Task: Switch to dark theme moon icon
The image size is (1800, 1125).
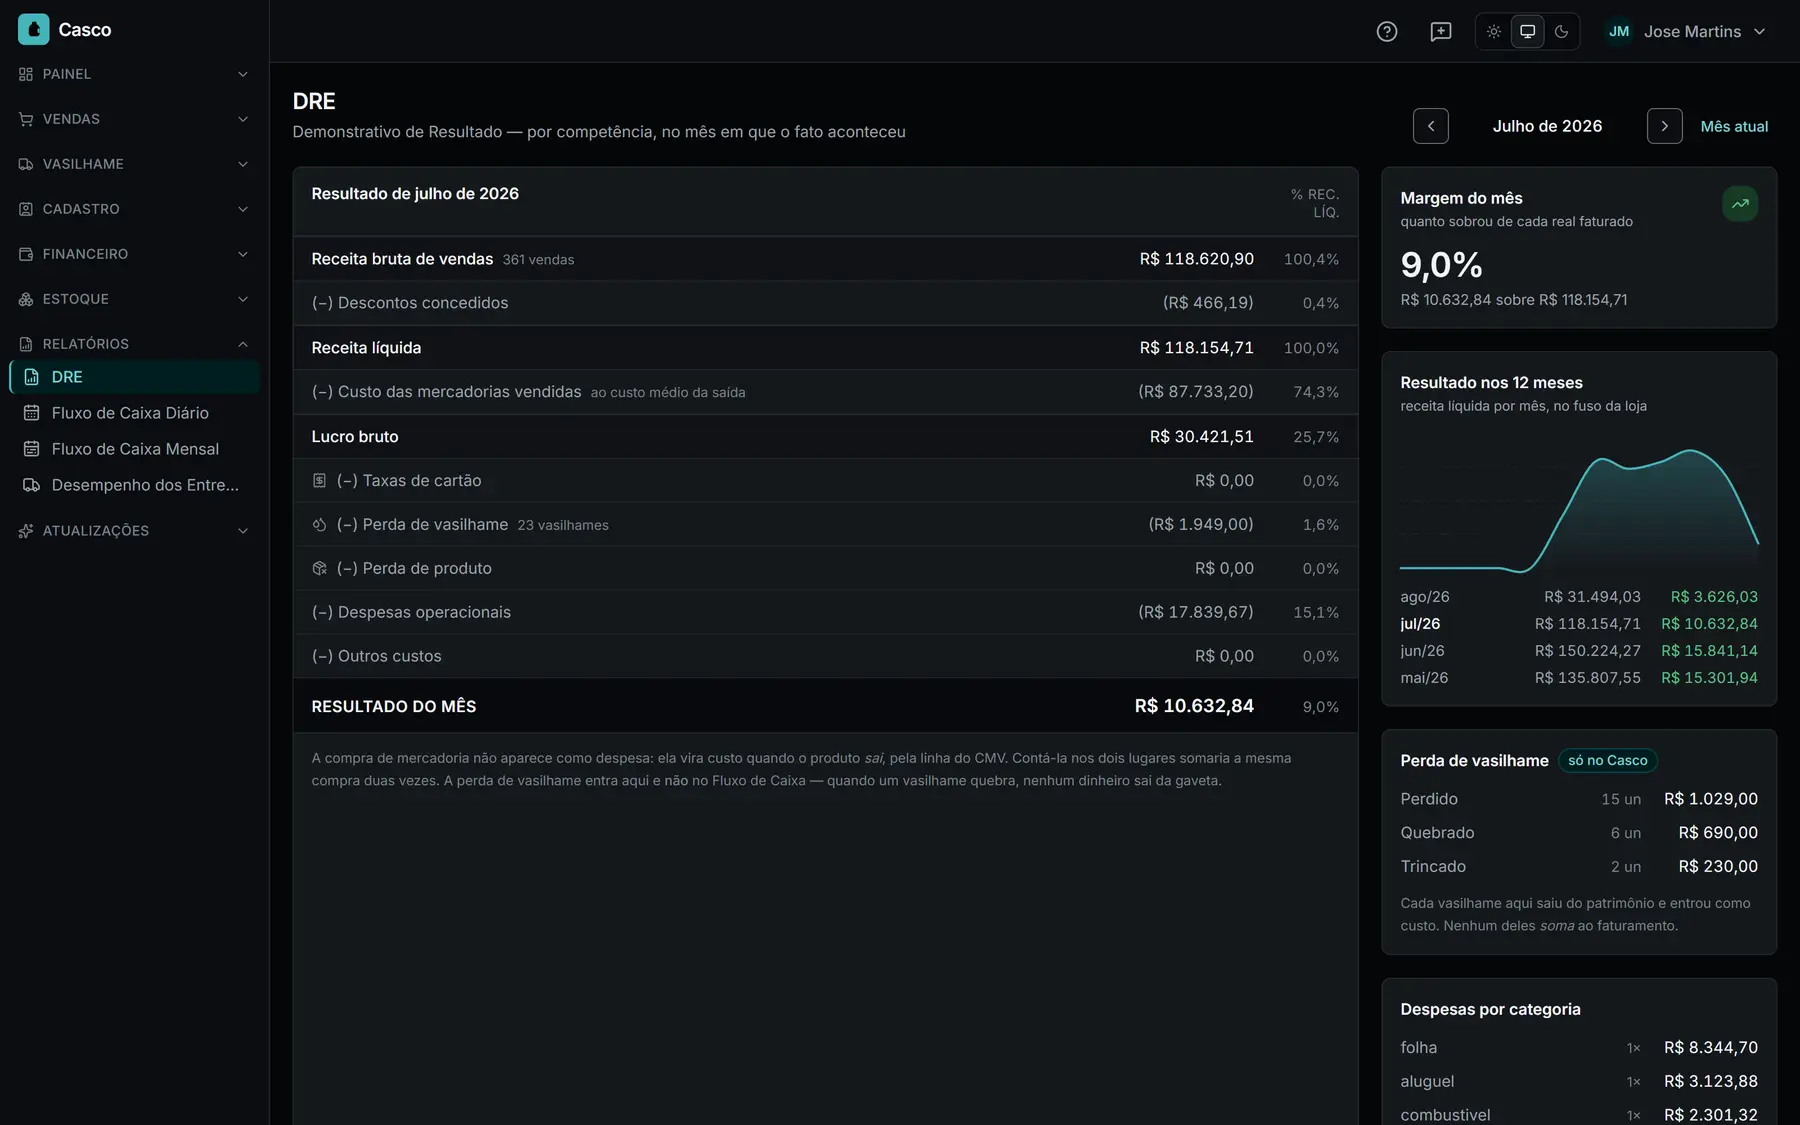Action: (1562, 31)
